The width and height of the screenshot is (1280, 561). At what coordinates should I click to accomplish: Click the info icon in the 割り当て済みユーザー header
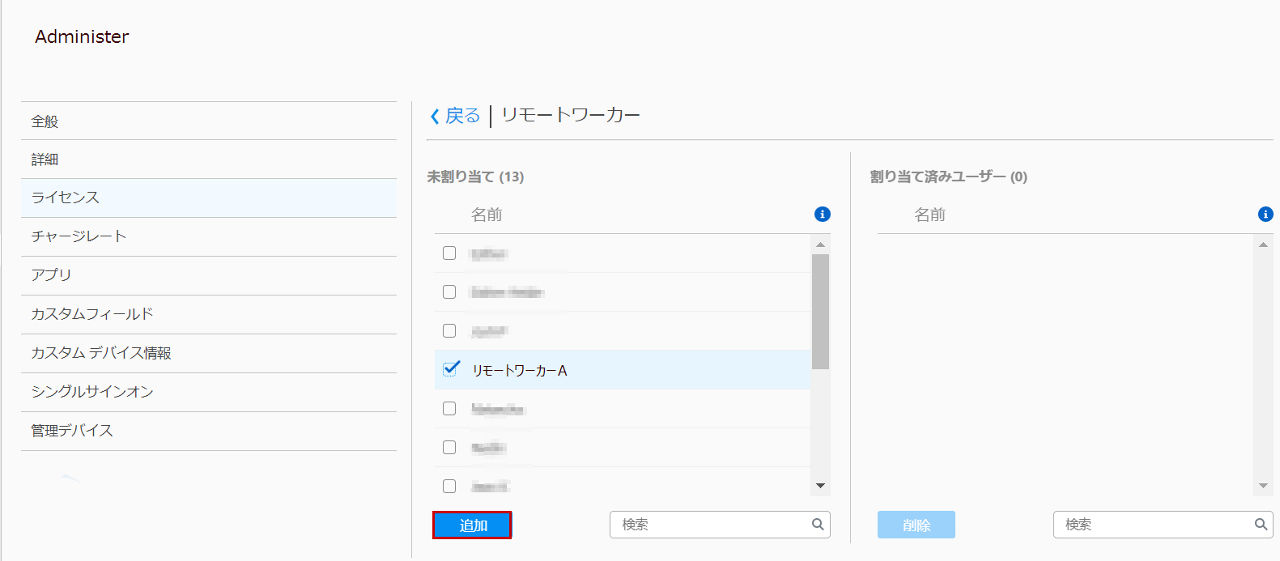pos(1265,214)
